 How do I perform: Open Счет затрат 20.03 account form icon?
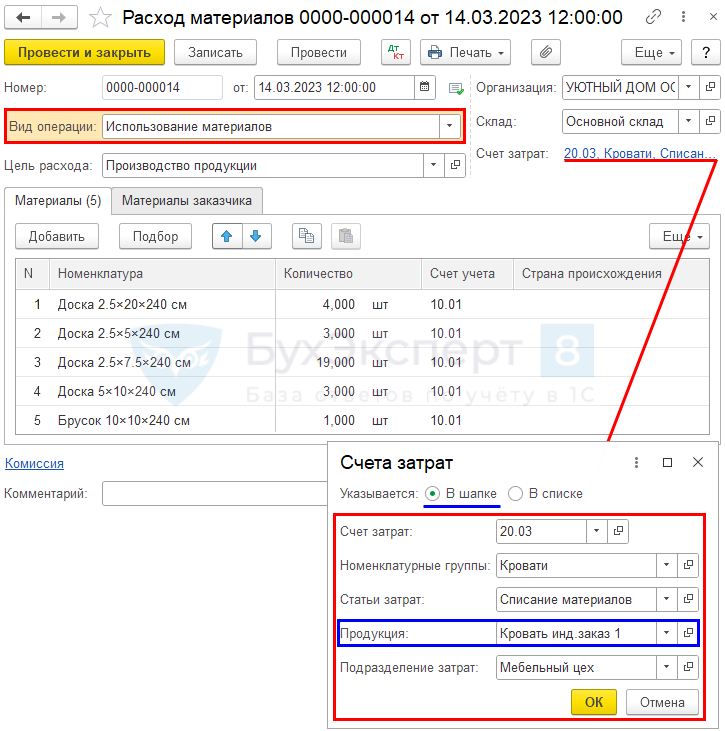[x=618, y=531]
